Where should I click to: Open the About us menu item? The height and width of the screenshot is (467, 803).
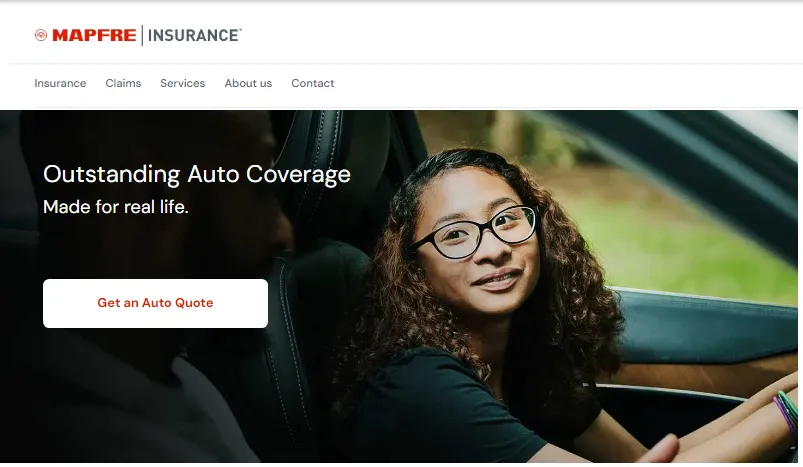248,83
